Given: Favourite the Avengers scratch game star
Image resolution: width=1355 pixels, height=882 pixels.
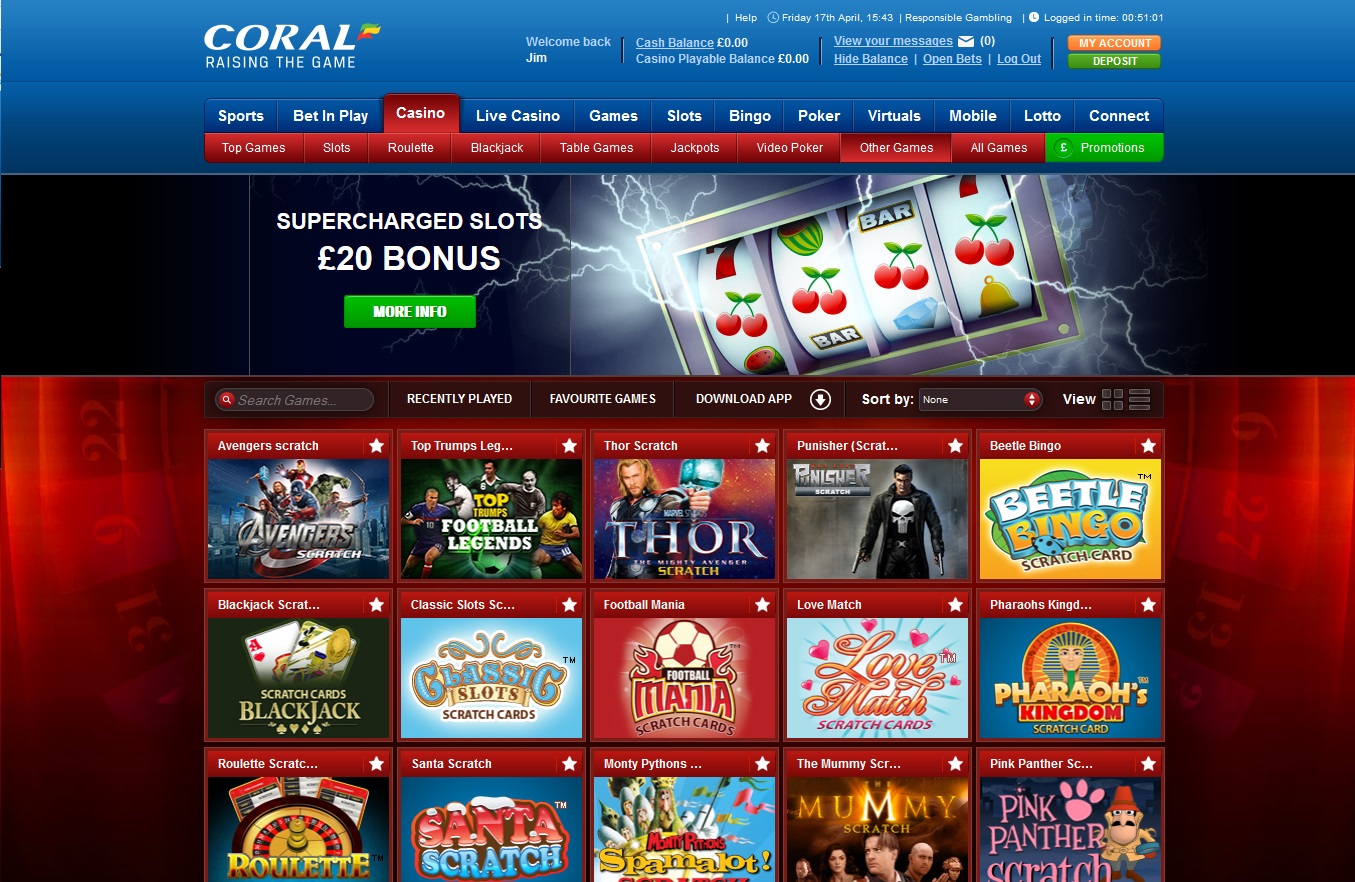Looking at the screenshot, I should (x=376, y=445).
